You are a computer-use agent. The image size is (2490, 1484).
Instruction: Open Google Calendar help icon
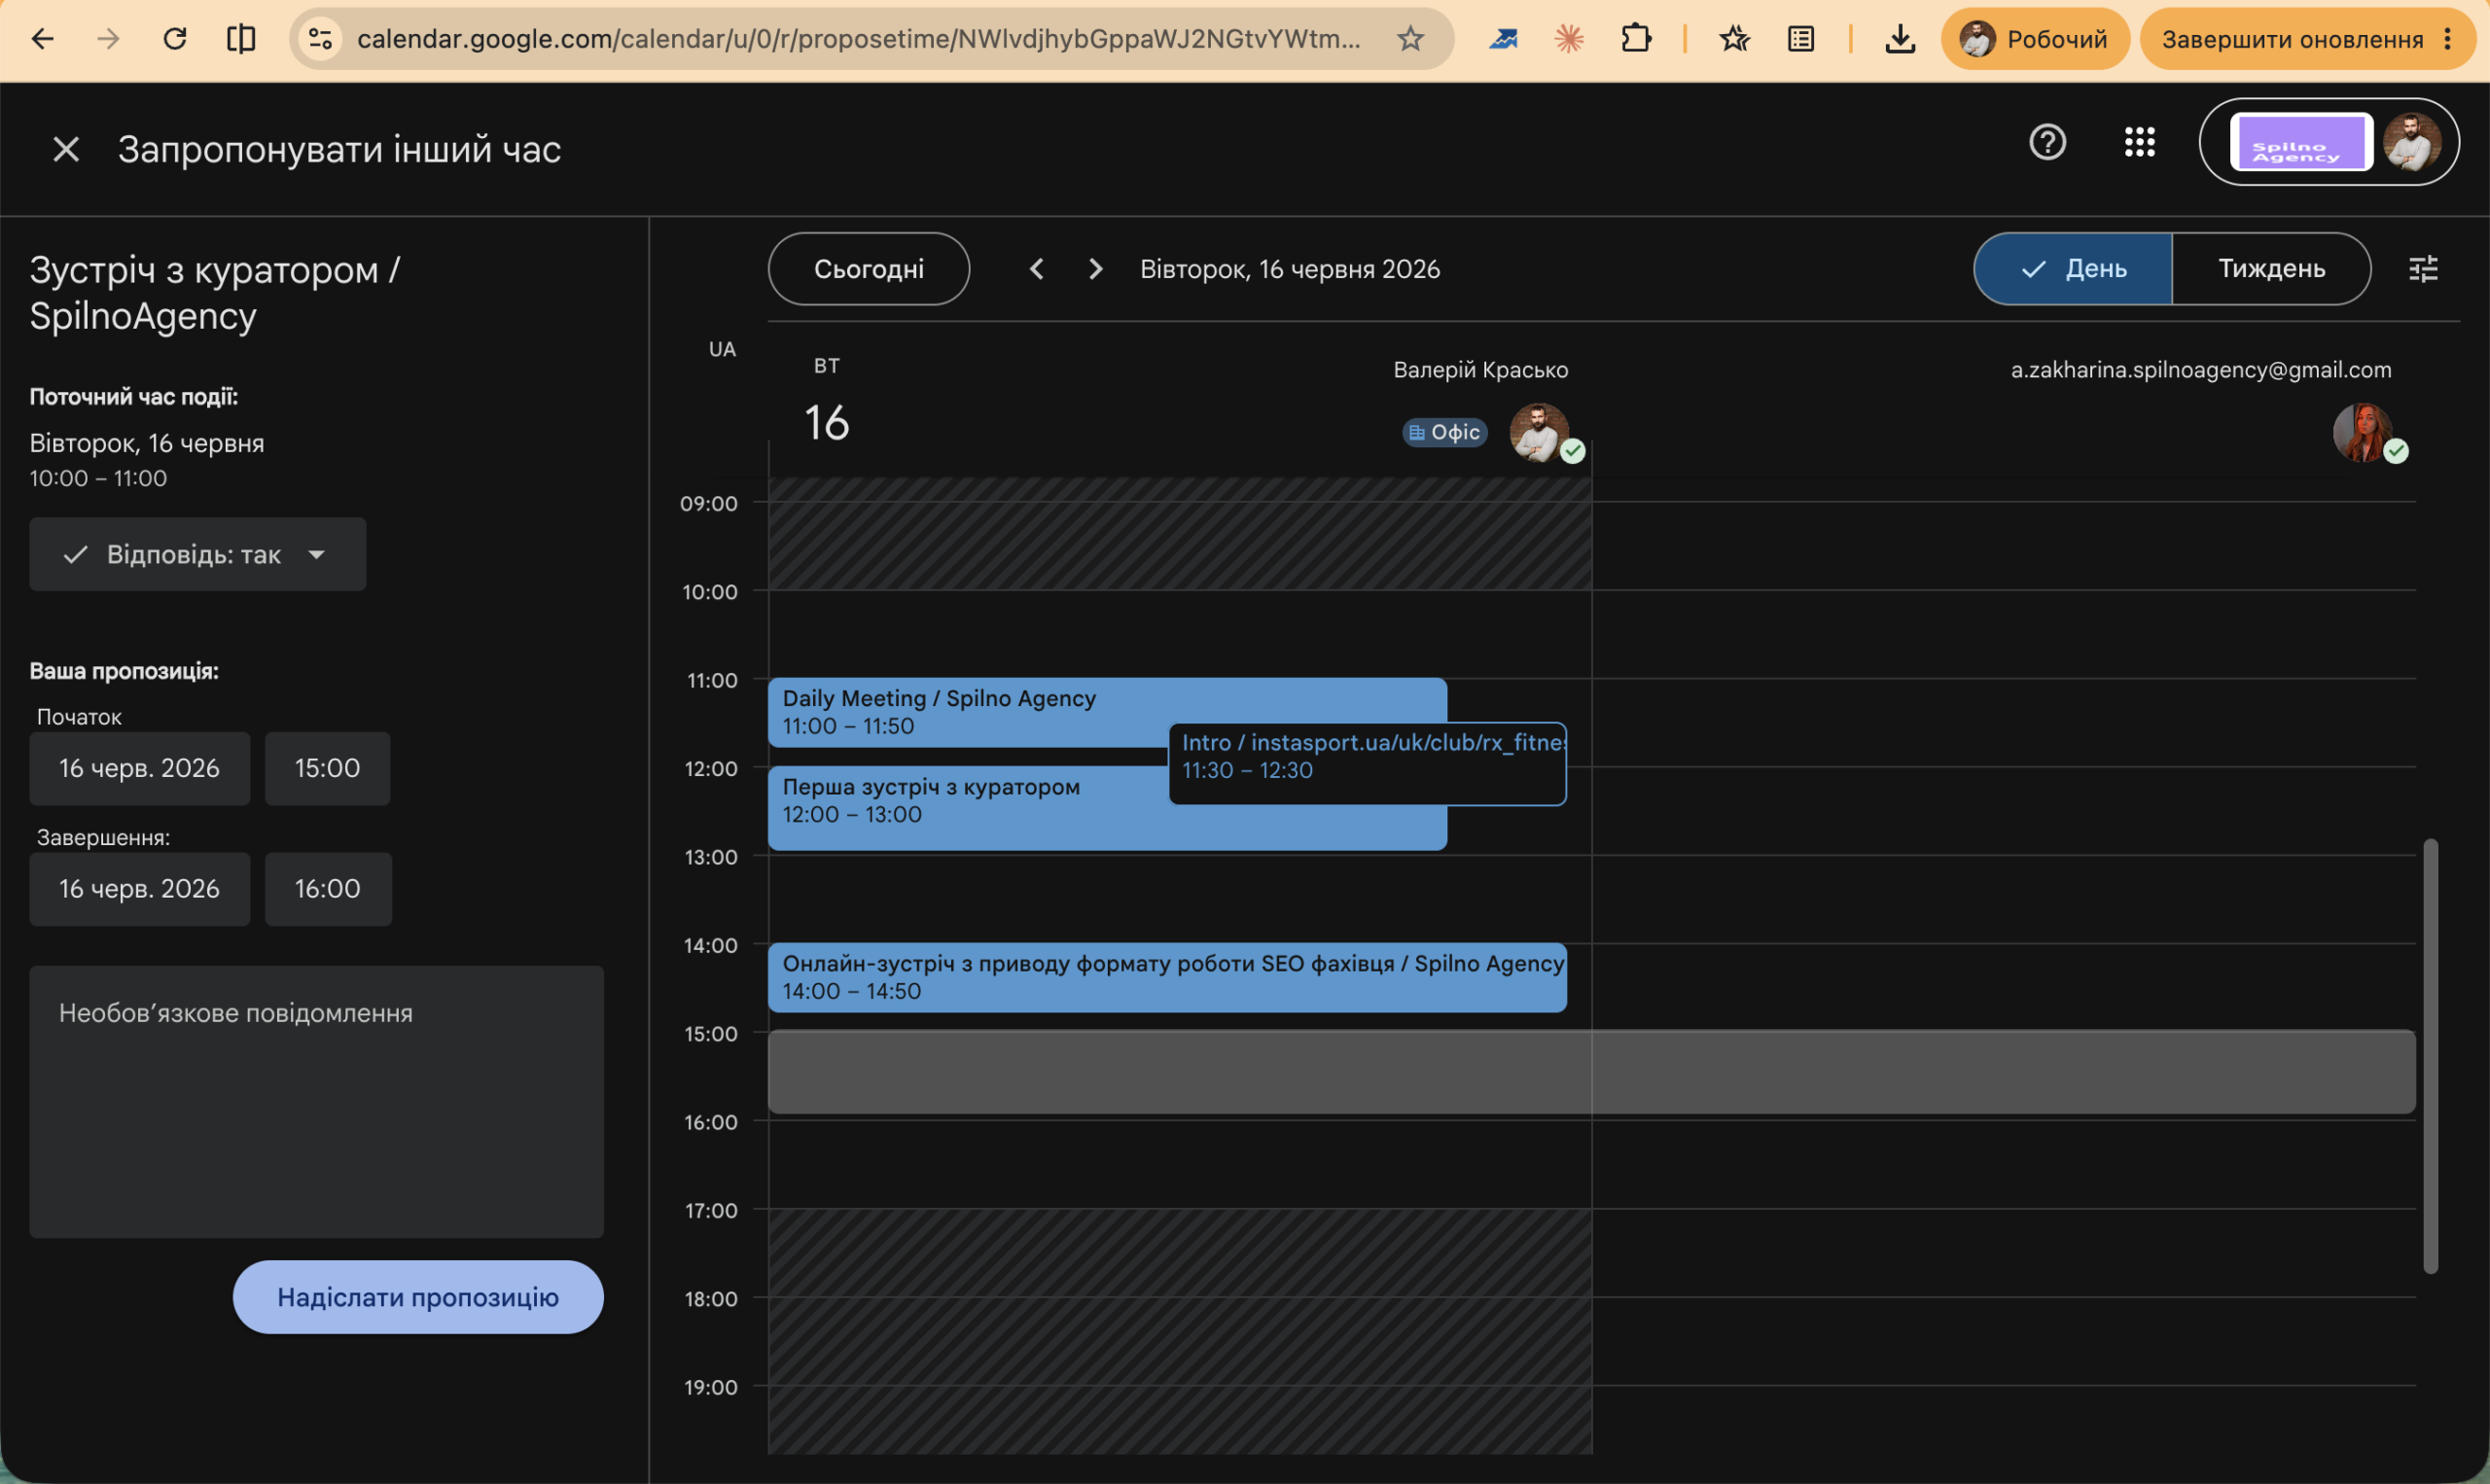pyautogui.click(x=2047, y=142)
